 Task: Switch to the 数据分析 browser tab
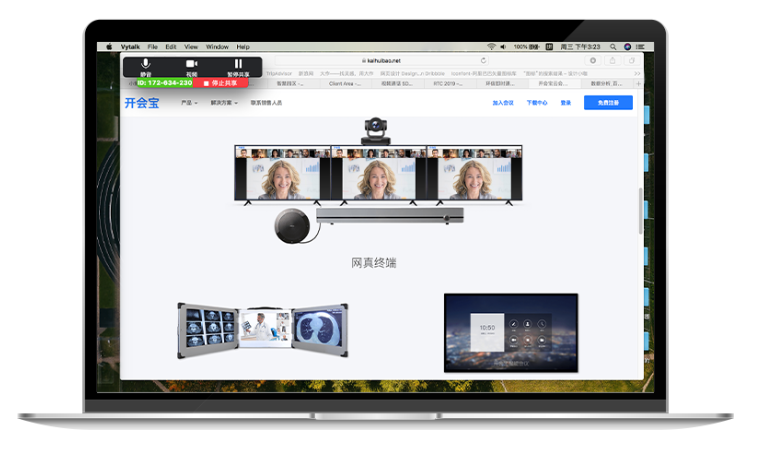(607, 84)
